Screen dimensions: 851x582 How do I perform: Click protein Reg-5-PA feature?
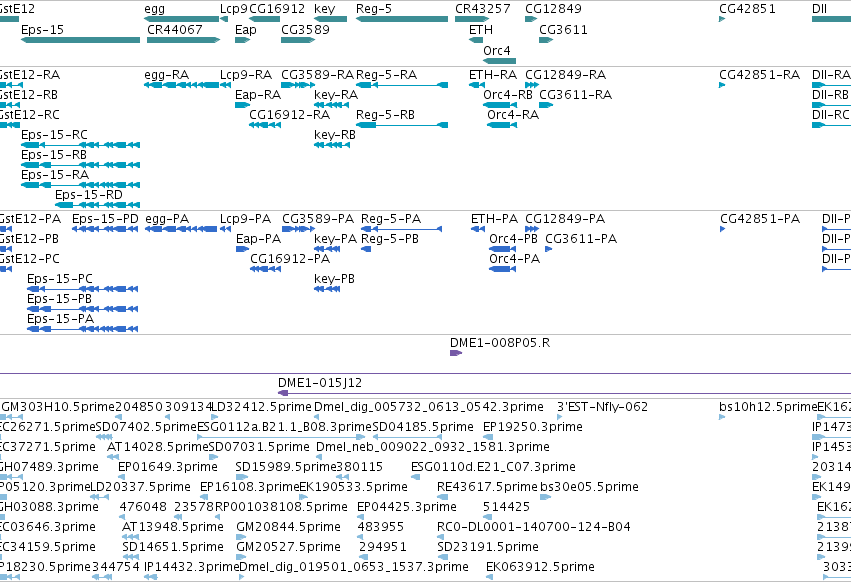(402, 229)
